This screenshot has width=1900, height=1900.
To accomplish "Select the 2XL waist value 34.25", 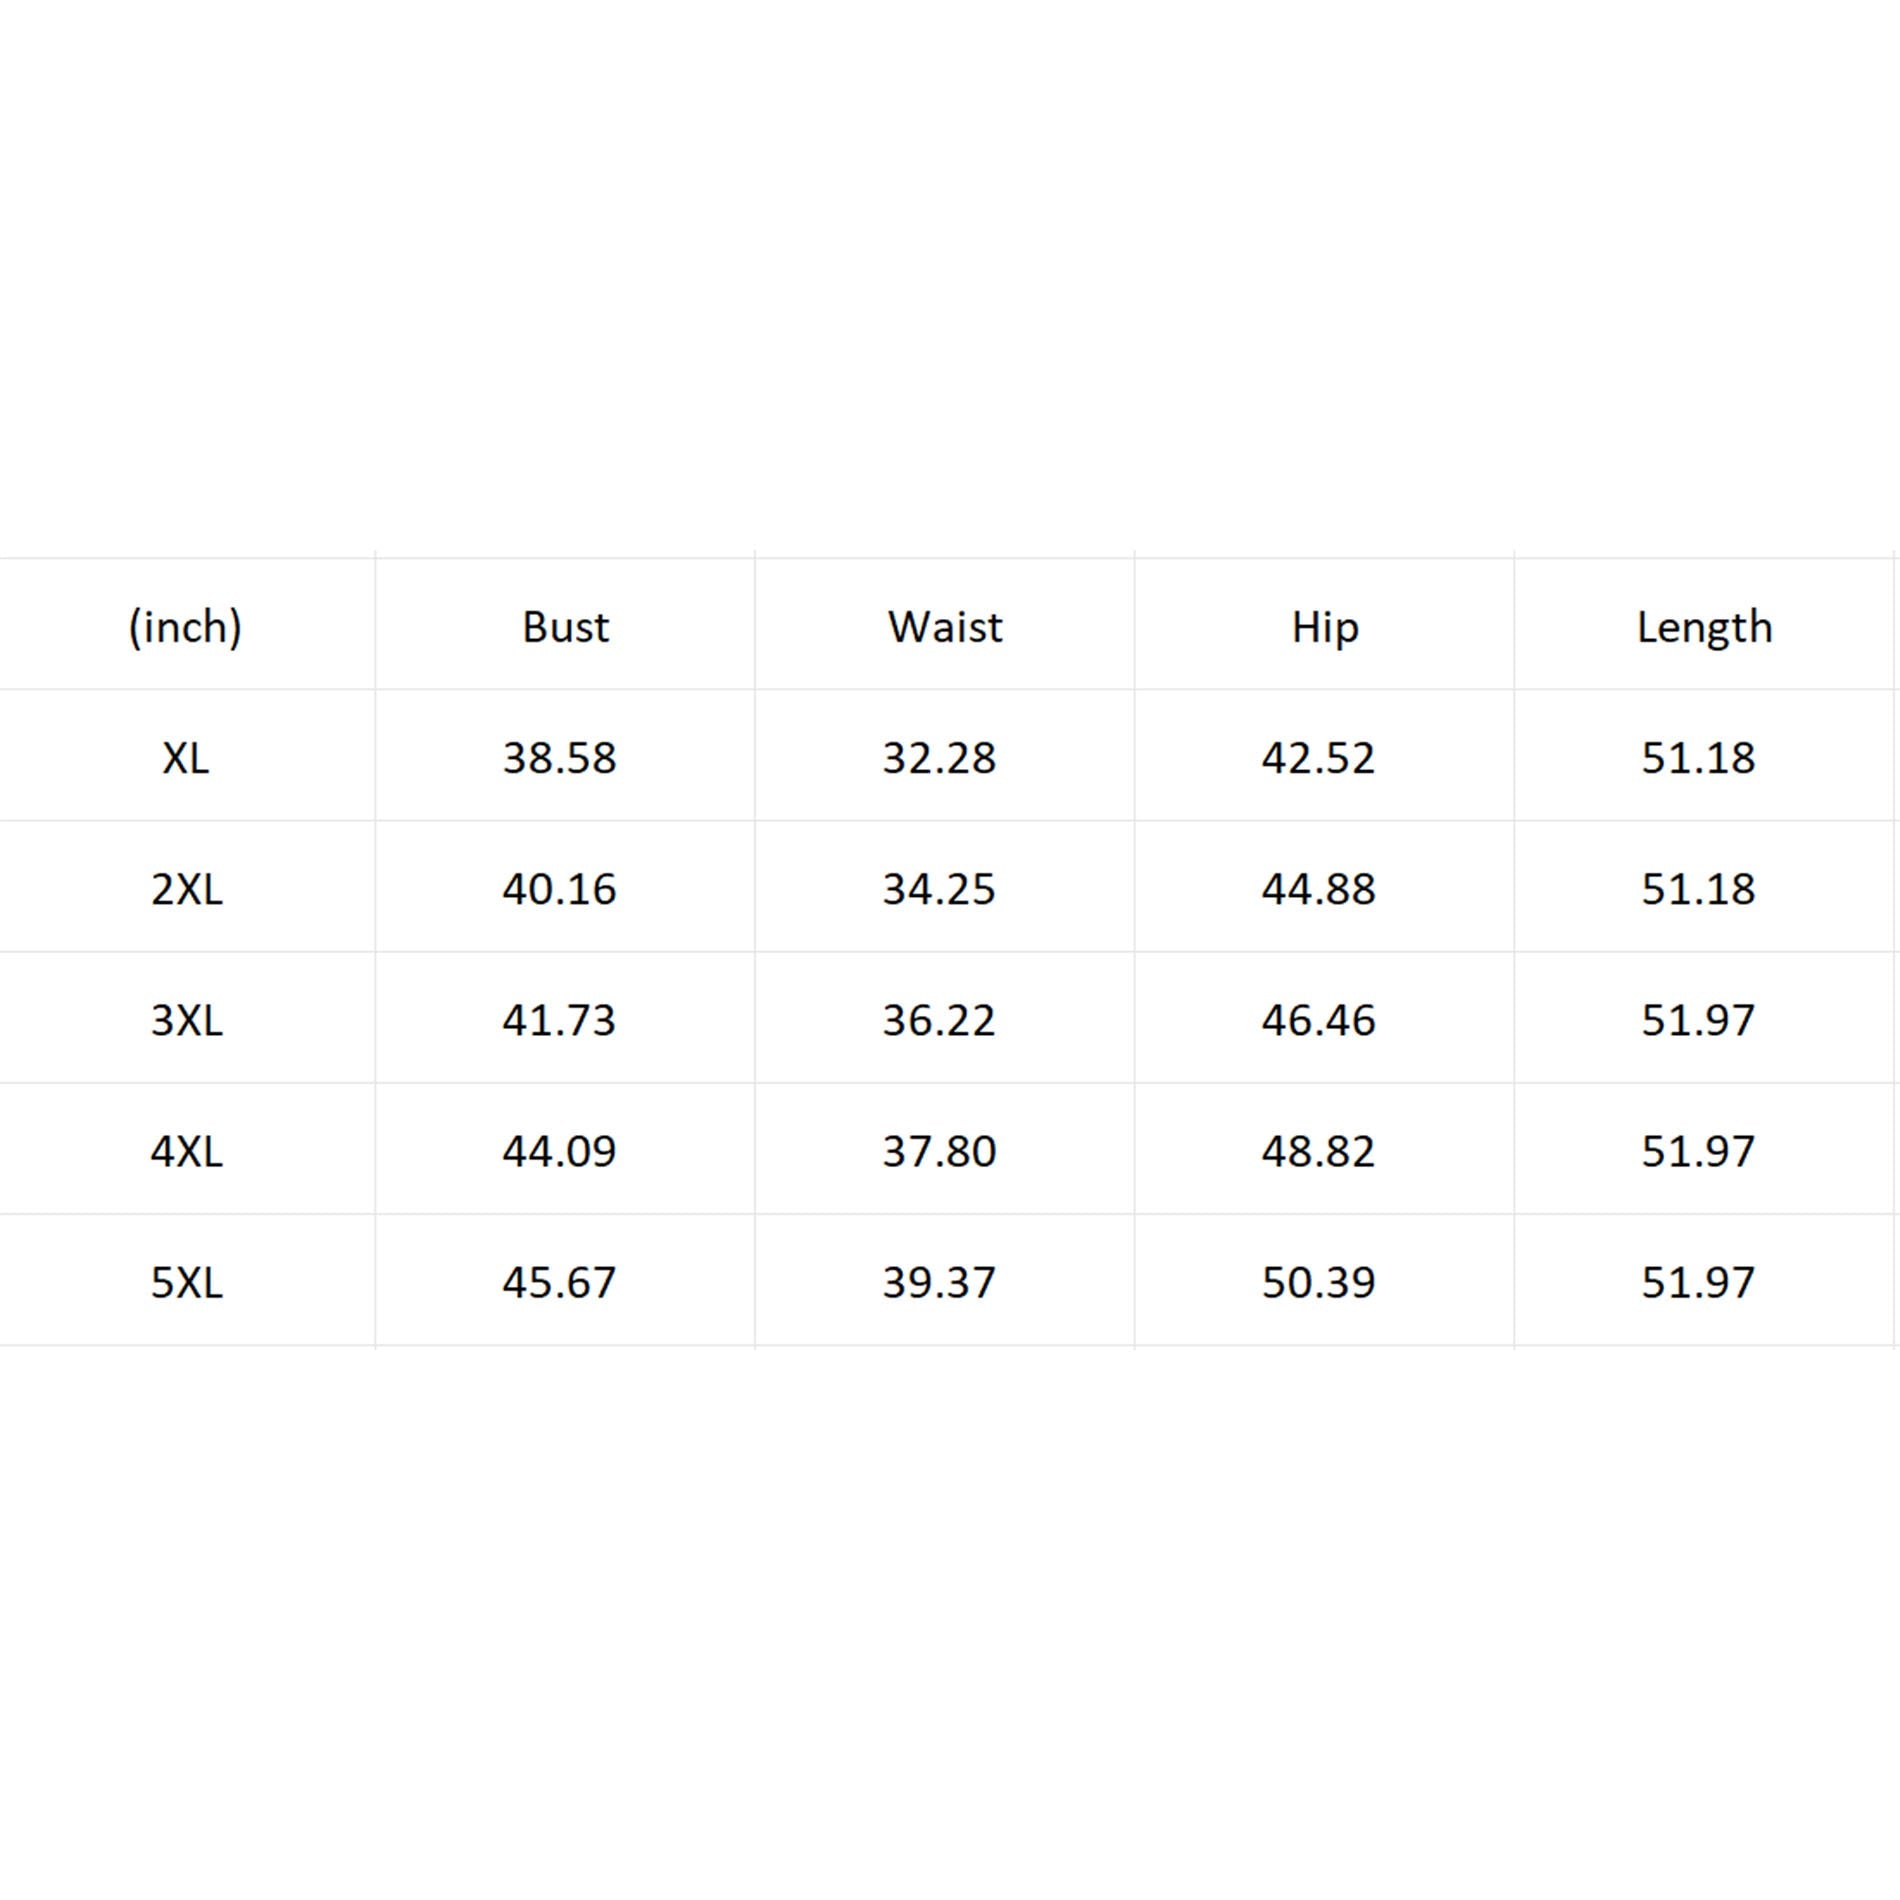I will click(939, 889).
